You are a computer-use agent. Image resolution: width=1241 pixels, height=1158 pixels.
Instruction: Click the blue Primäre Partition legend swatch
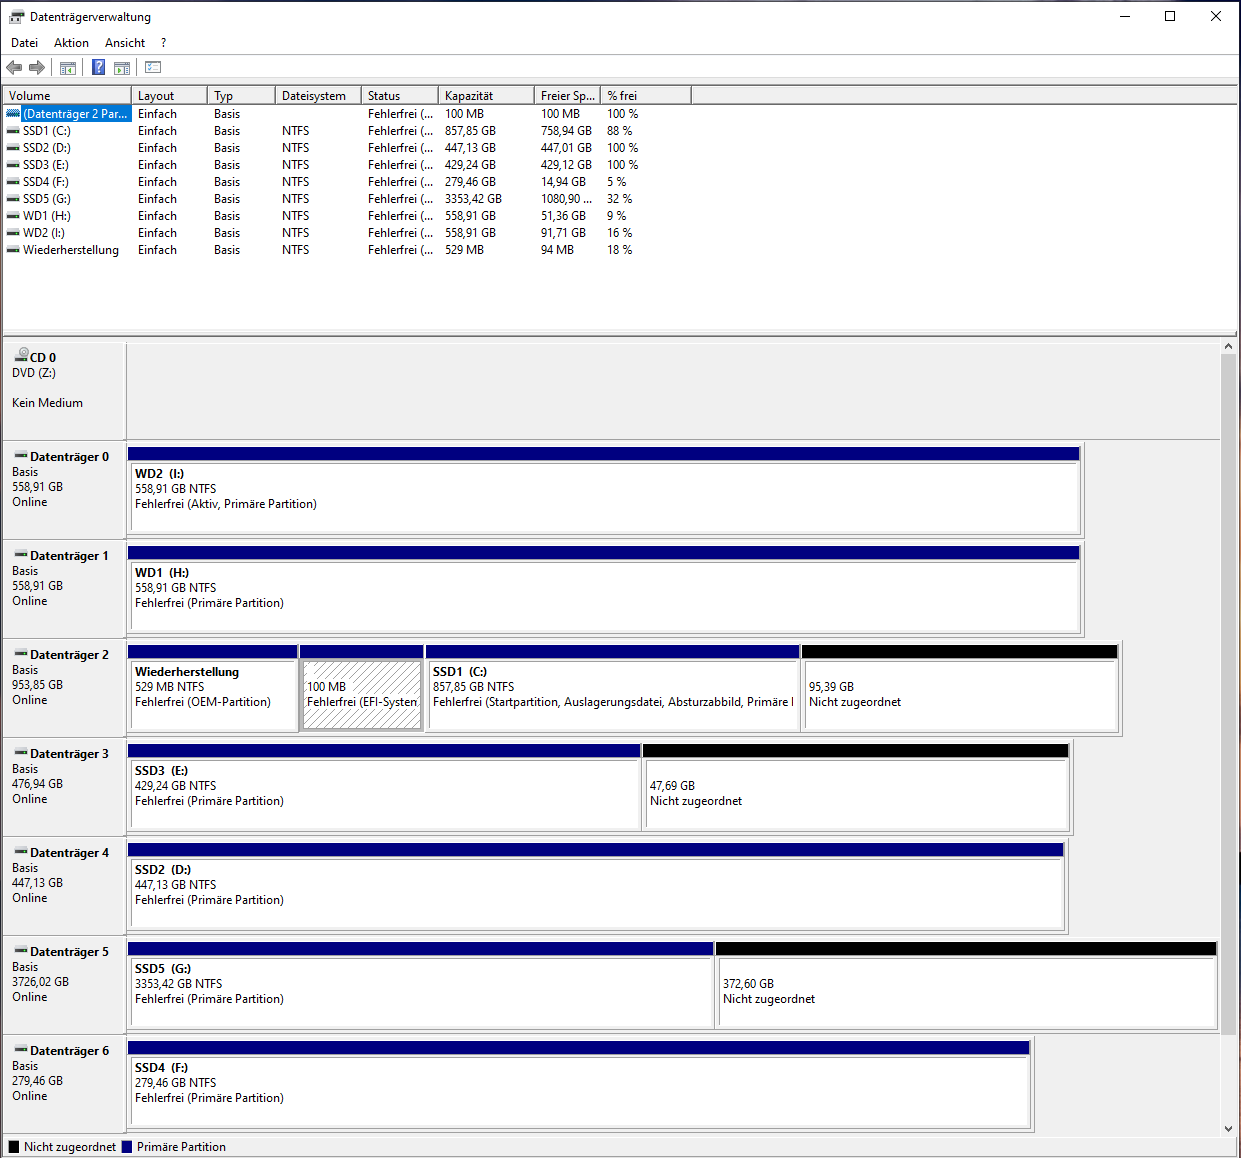127,1147
